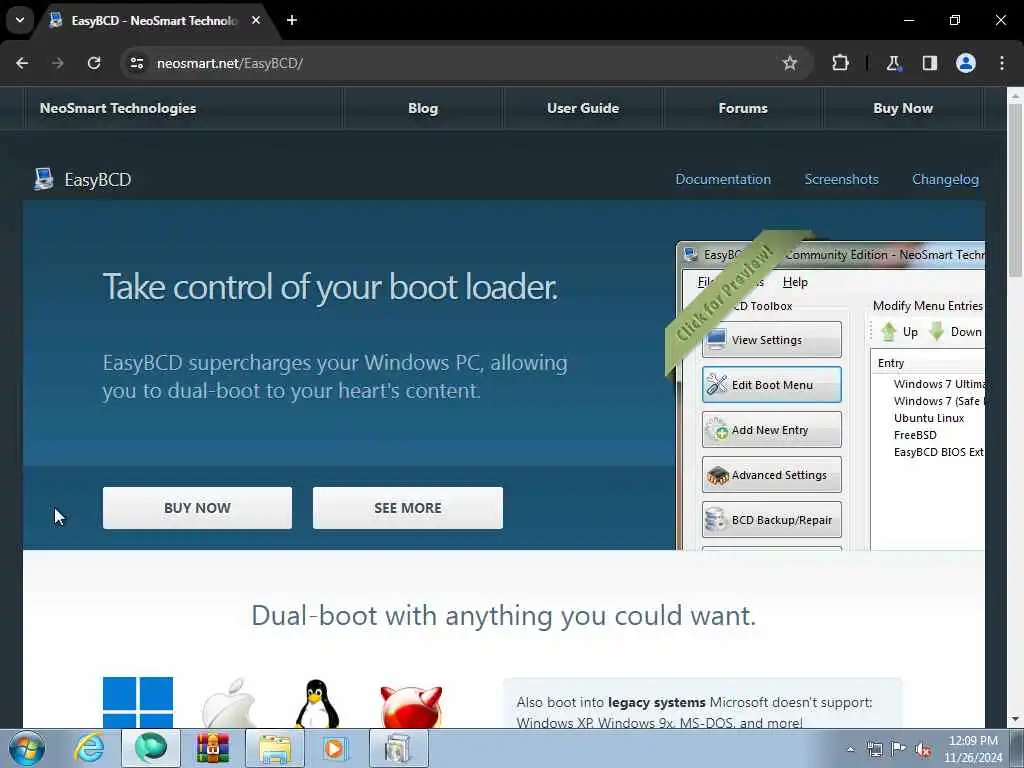
Task: Click the Apple logo icon
Action: pyautogui.click(x=229, y=703)
